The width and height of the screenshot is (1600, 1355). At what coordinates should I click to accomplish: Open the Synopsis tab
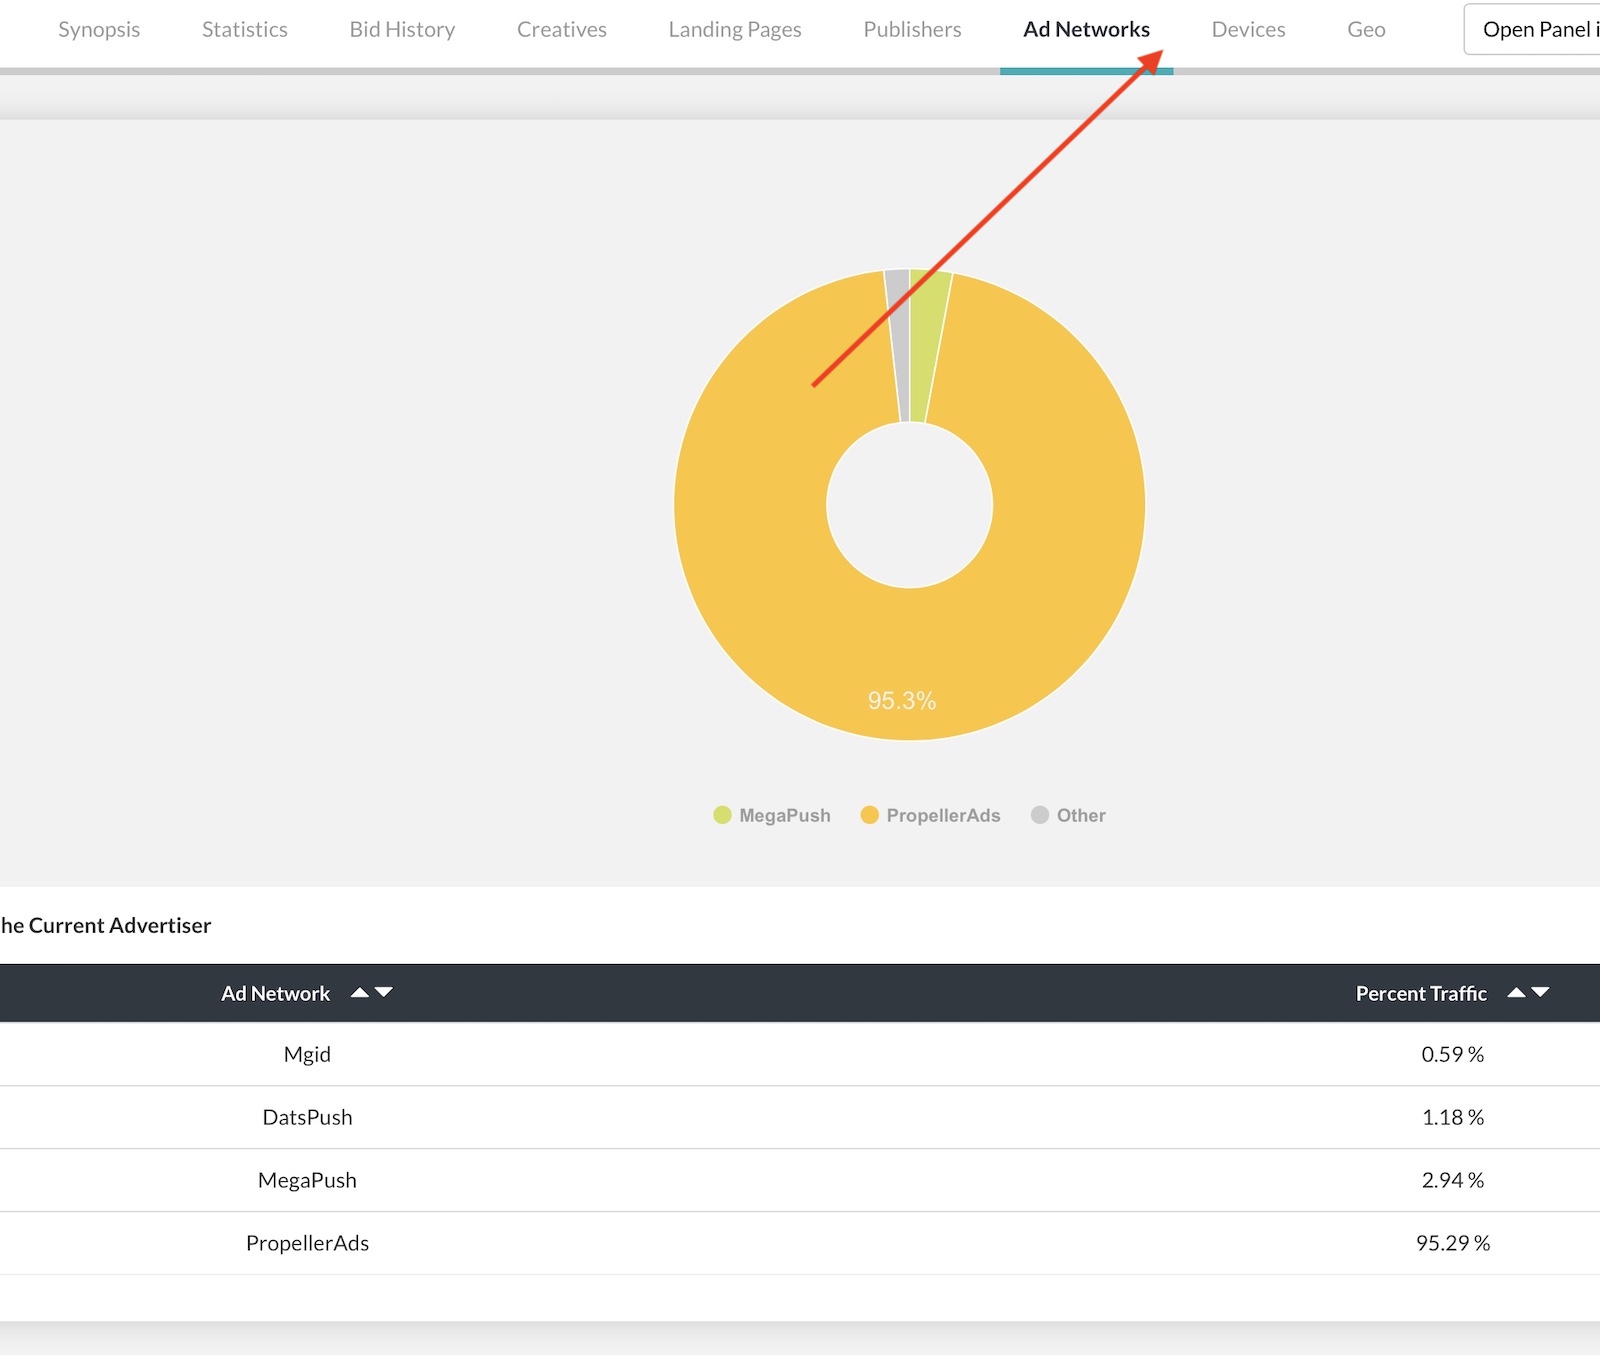pos(99,30)
